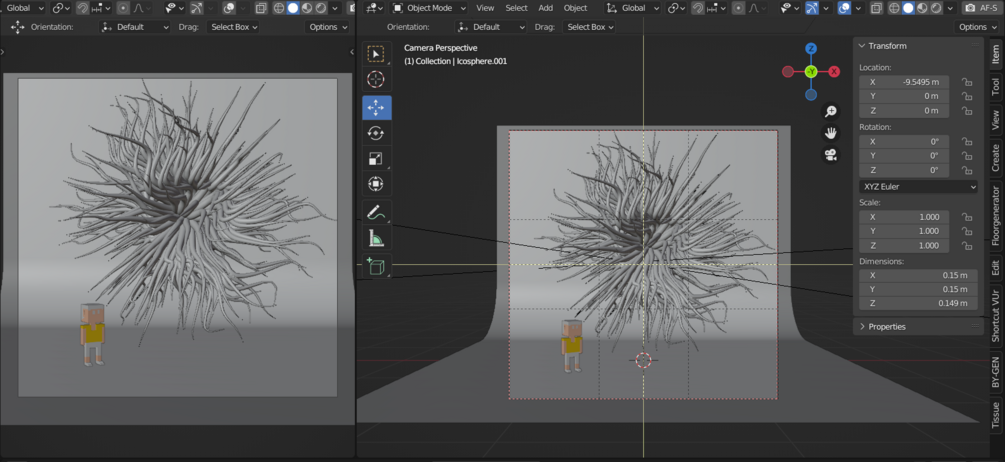Image resolution: width=1005 pixels, height=462 pixels.
Task: Lock the Location X value
Action: point(966,82)
